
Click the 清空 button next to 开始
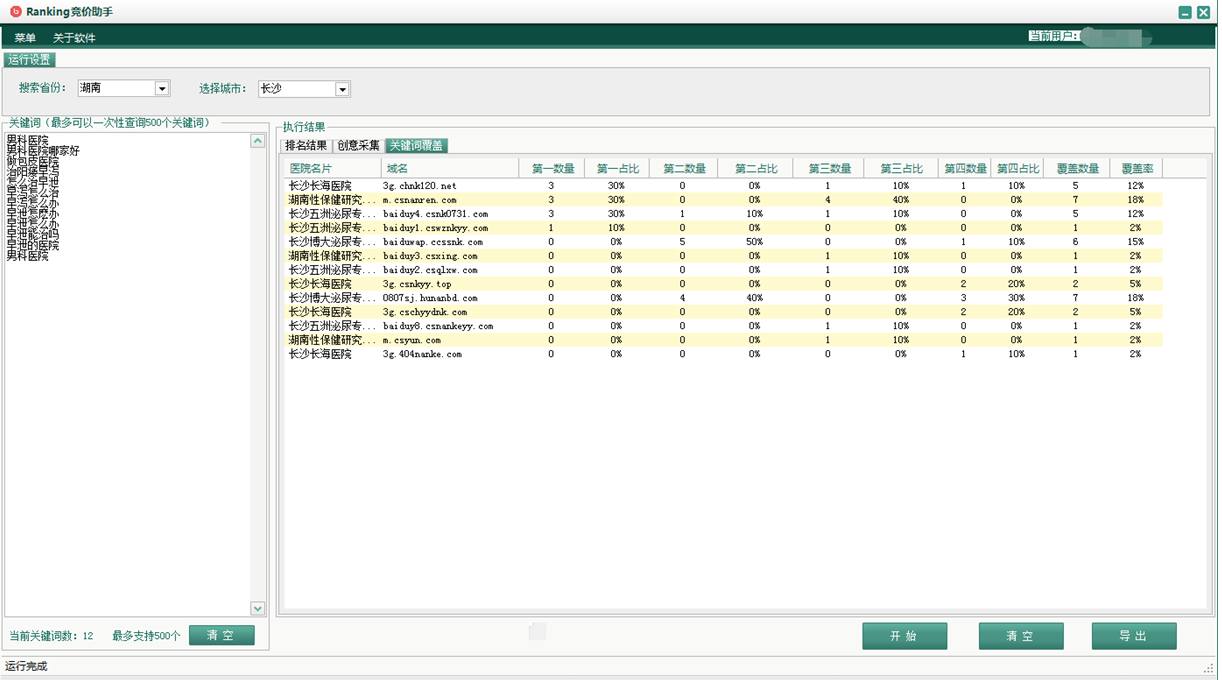click(x=1021, y=636)
